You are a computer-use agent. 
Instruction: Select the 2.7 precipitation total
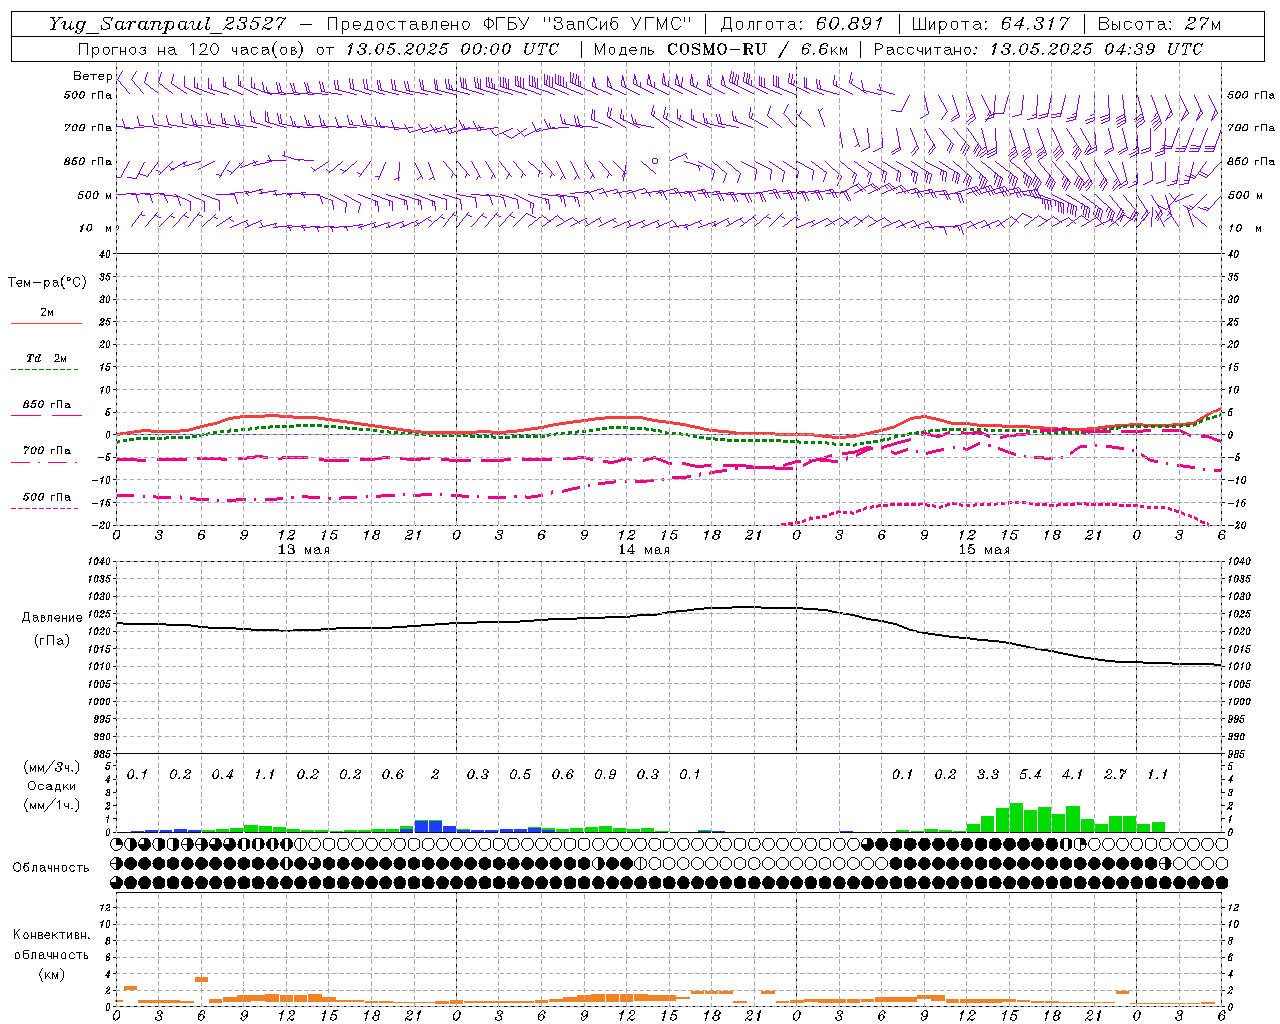pyautogui.click(x=1115, y=774)
